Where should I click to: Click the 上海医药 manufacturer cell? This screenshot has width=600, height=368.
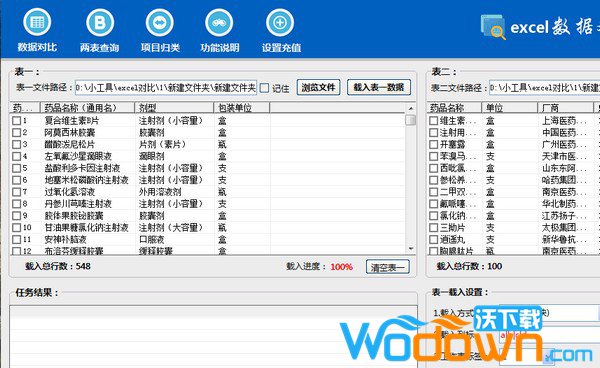pyautogui.click(x=564, y=121)
